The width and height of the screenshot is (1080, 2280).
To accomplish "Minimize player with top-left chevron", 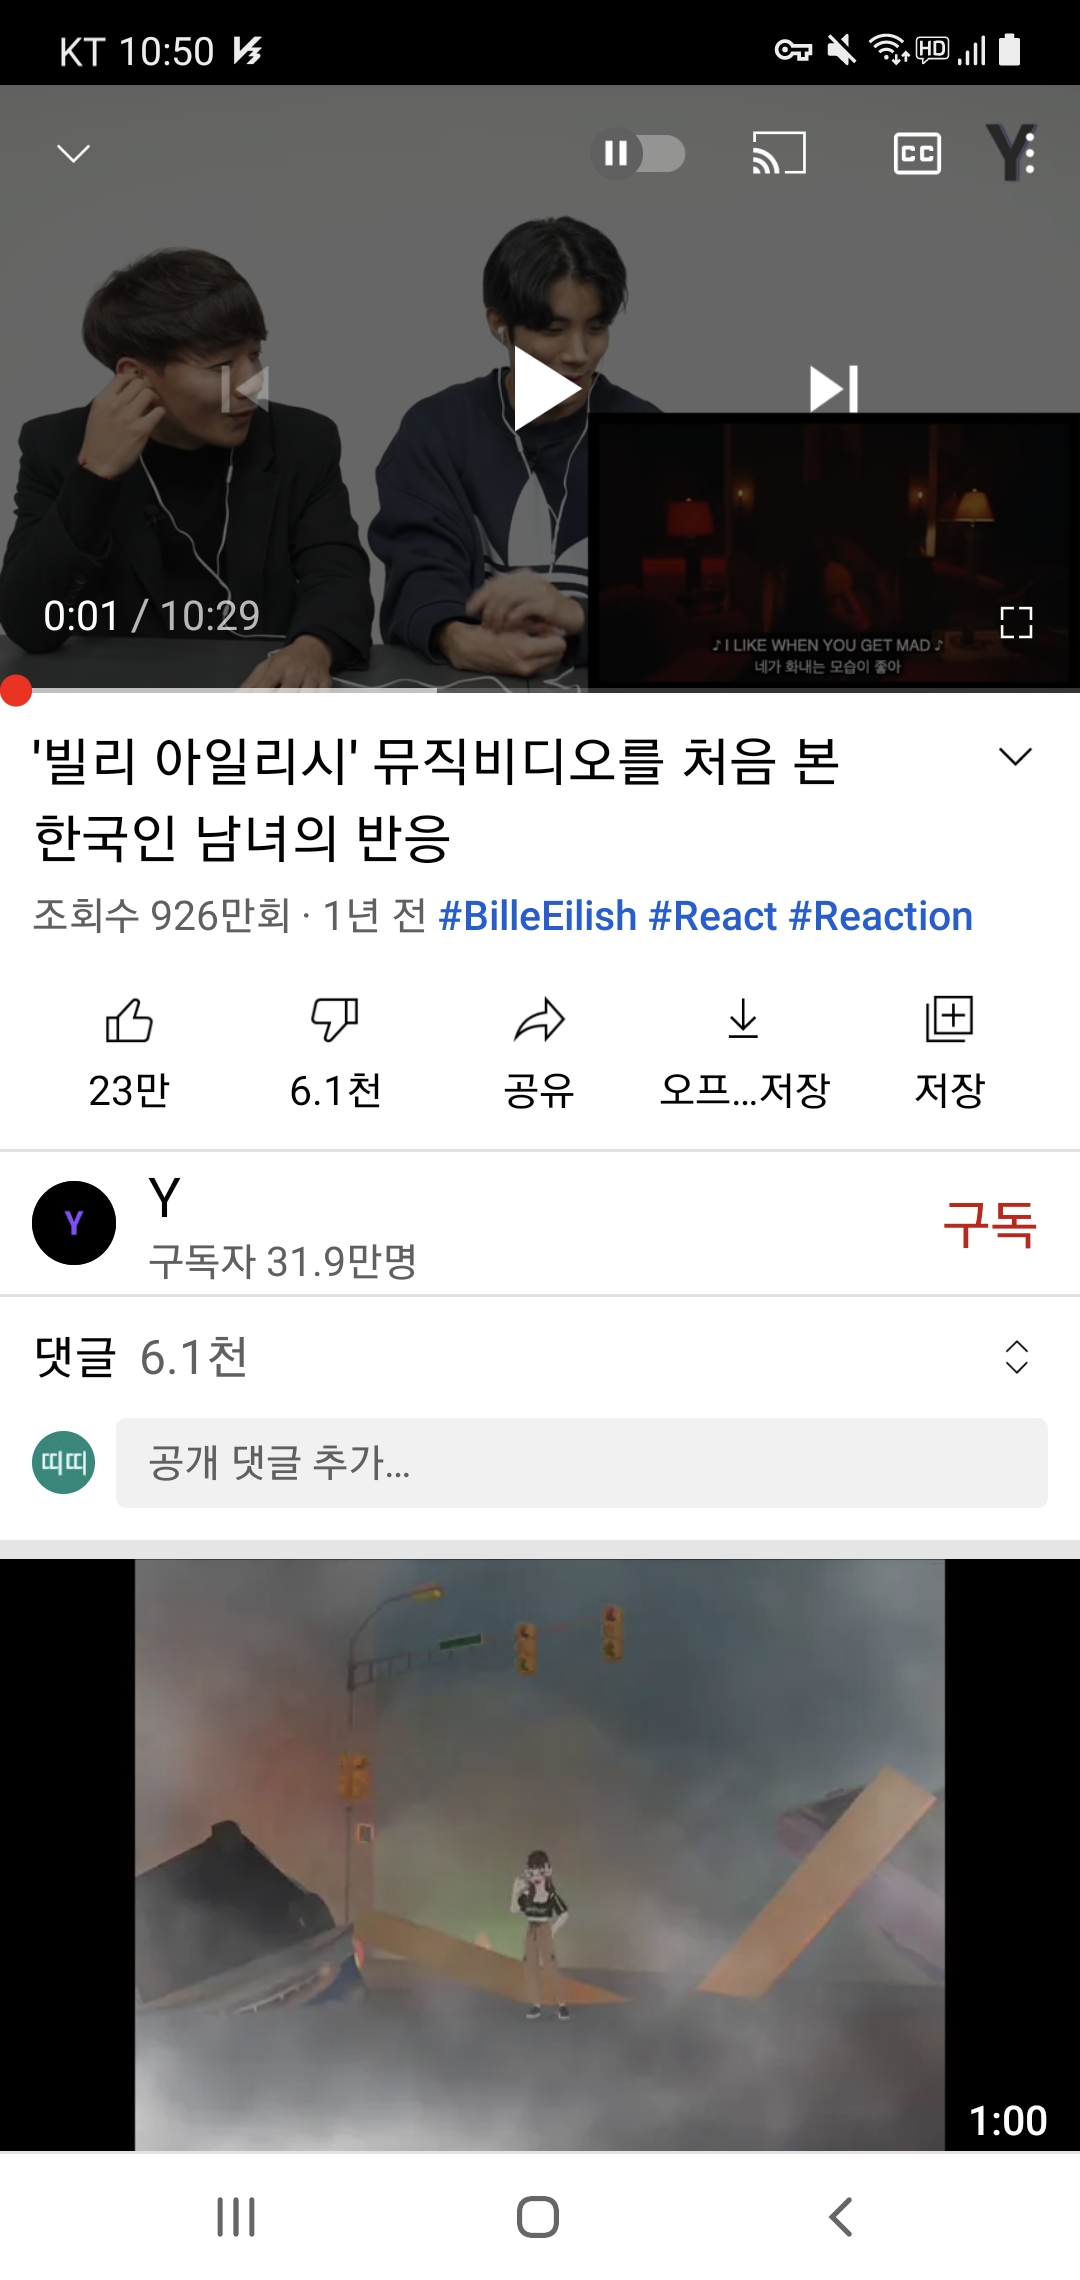I will point(73,153).
